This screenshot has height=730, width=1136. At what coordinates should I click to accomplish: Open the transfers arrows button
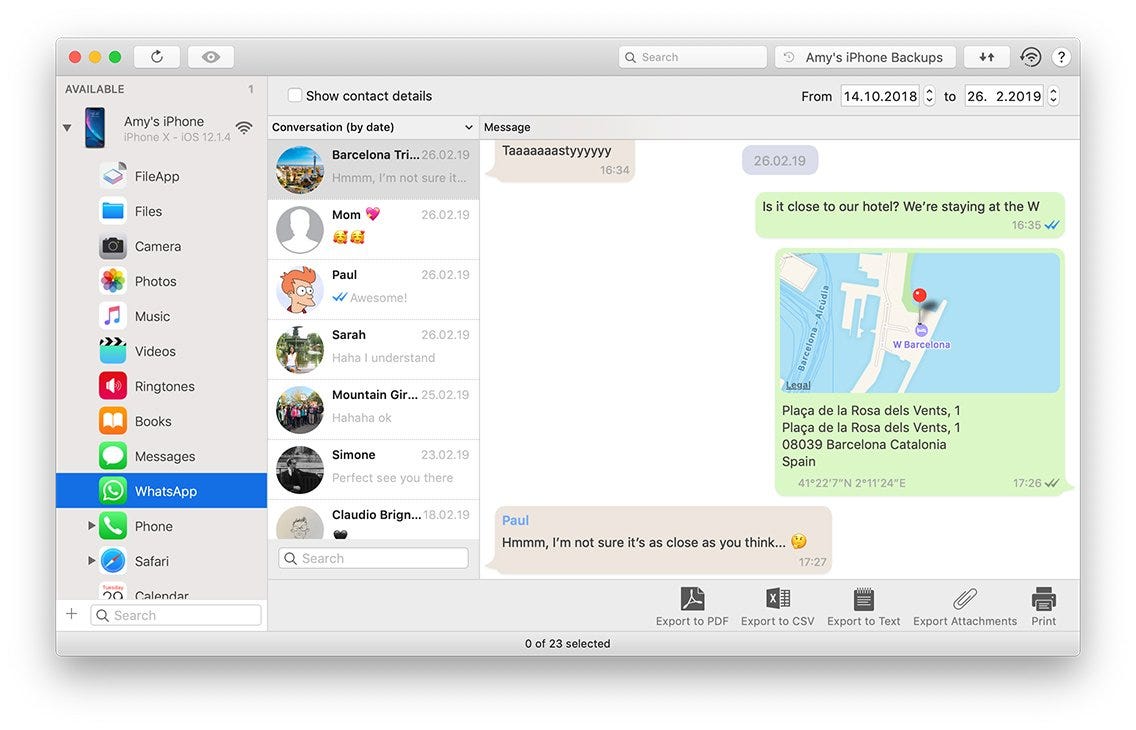[x=987, y=56]
